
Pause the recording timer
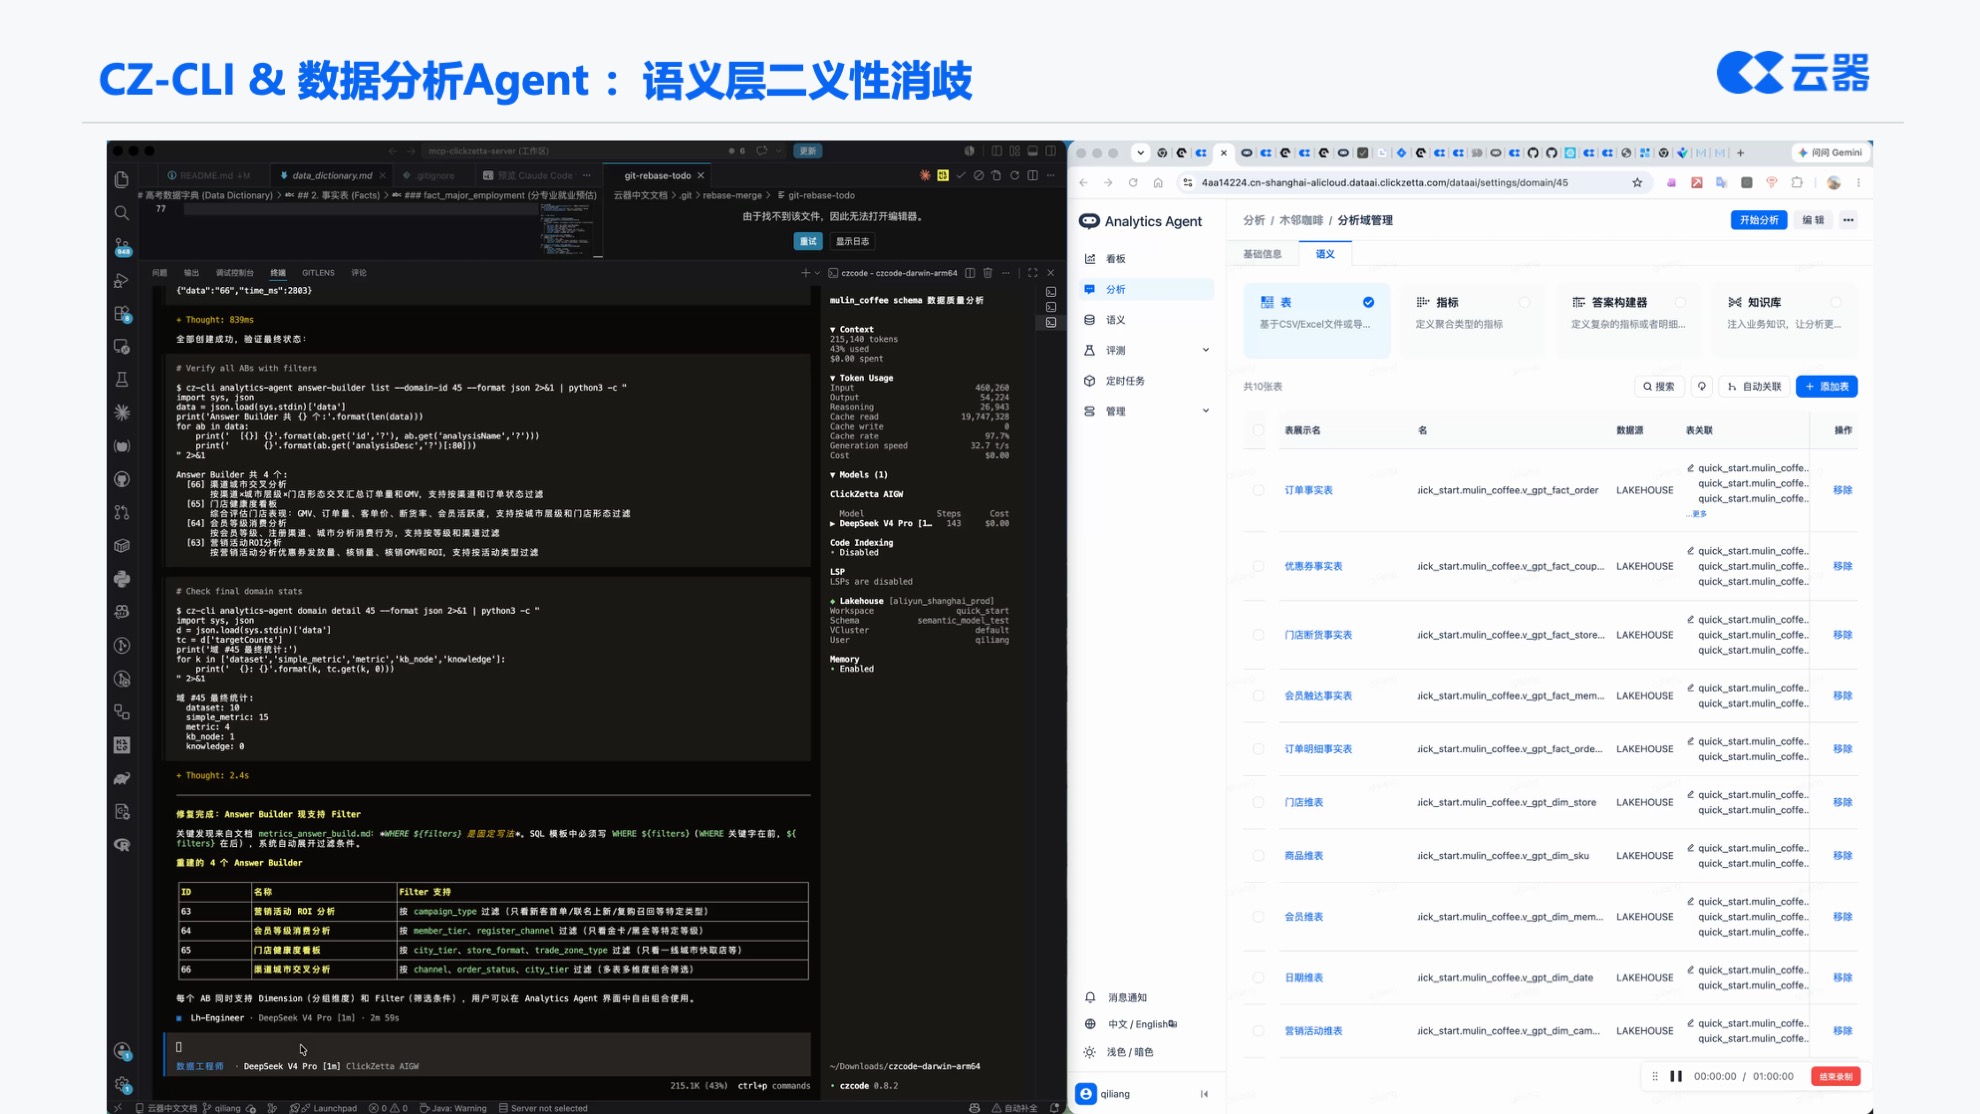1676,1076
